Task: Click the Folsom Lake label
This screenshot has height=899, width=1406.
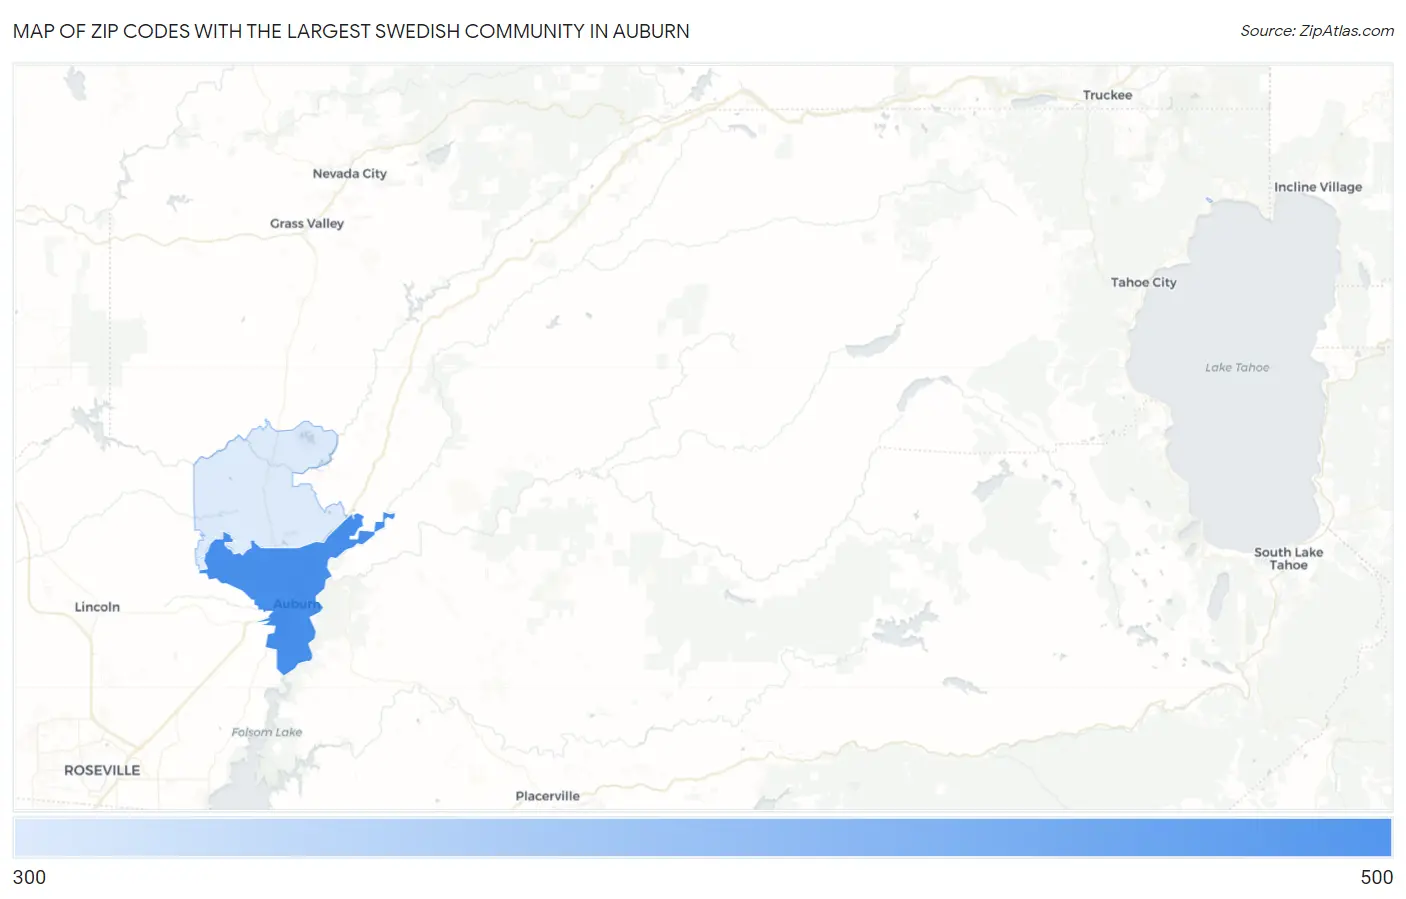Action: pos(266,732)
